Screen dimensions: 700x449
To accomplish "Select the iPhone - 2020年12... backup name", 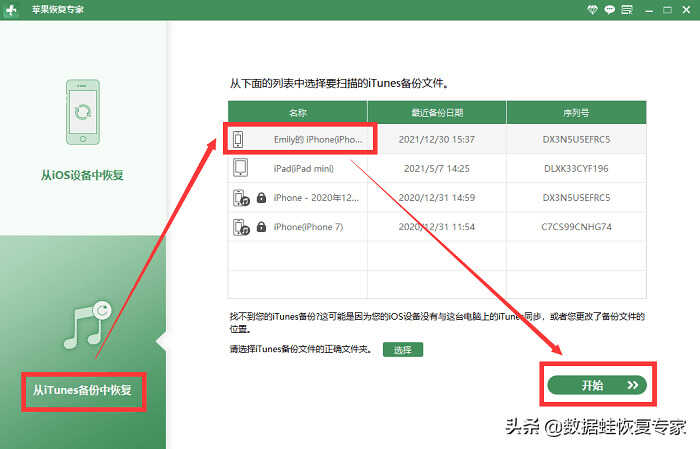I will coord(316,198).
